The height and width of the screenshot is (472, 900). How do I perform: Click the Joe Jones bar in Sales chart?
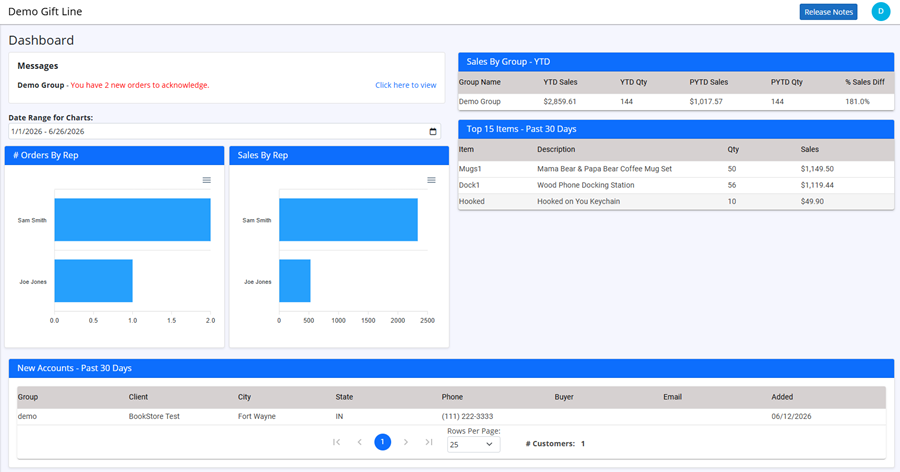click(x=295, y=281)
